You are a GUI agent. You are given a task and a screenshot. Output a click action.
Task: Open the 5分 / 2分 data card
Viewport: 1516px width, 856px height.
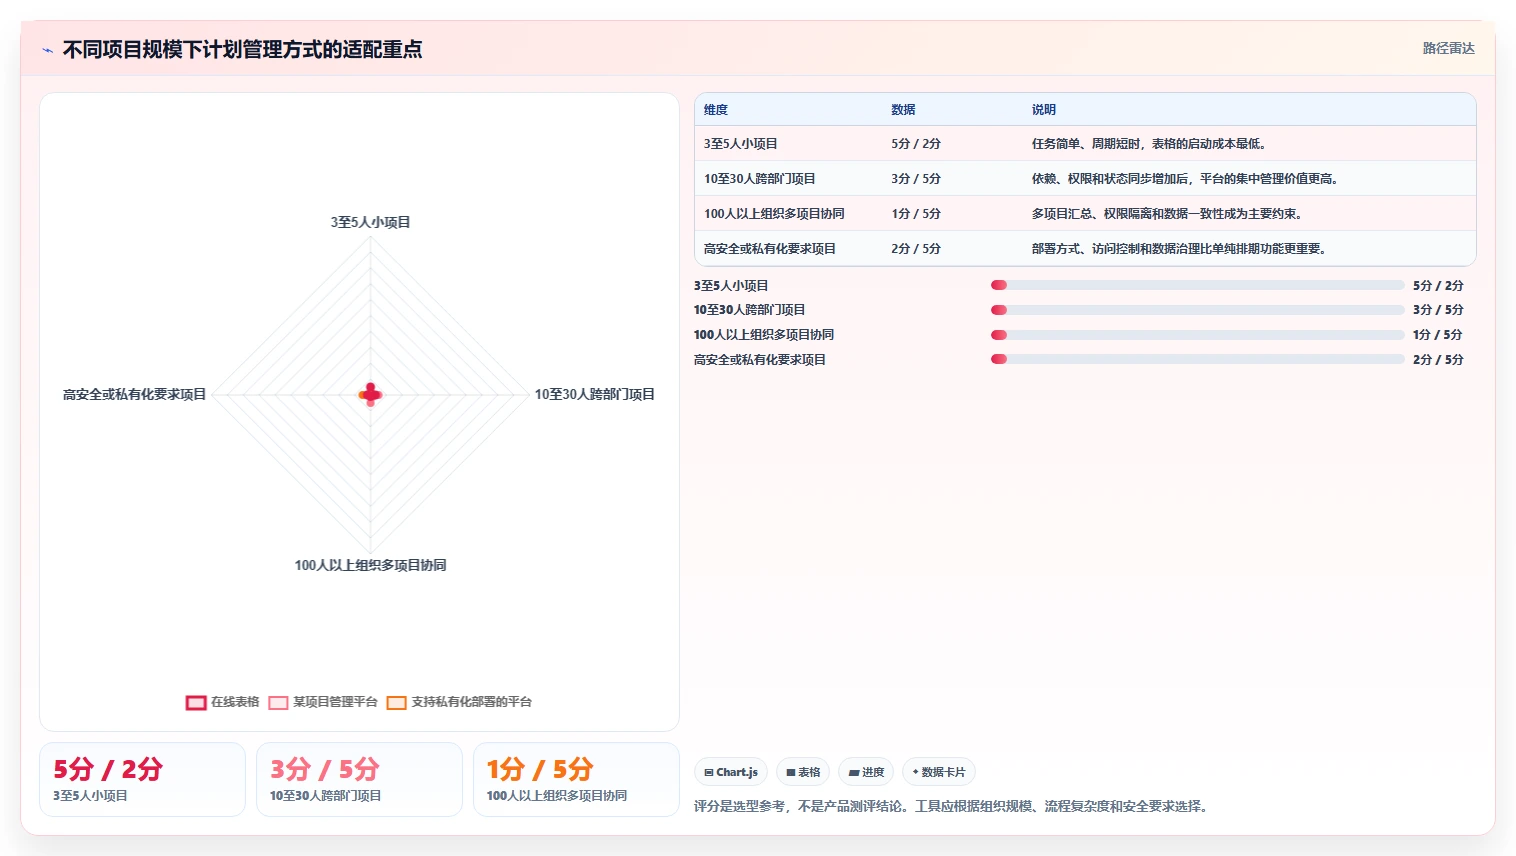[142, 779]
